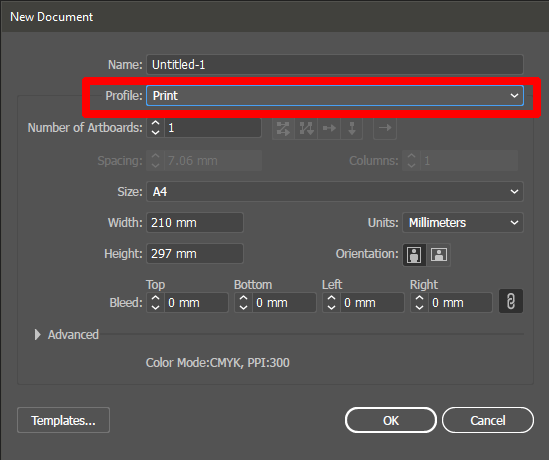Click the Name field containing Untitled-1
Screen dimensions: 549x460
(335, 64)
